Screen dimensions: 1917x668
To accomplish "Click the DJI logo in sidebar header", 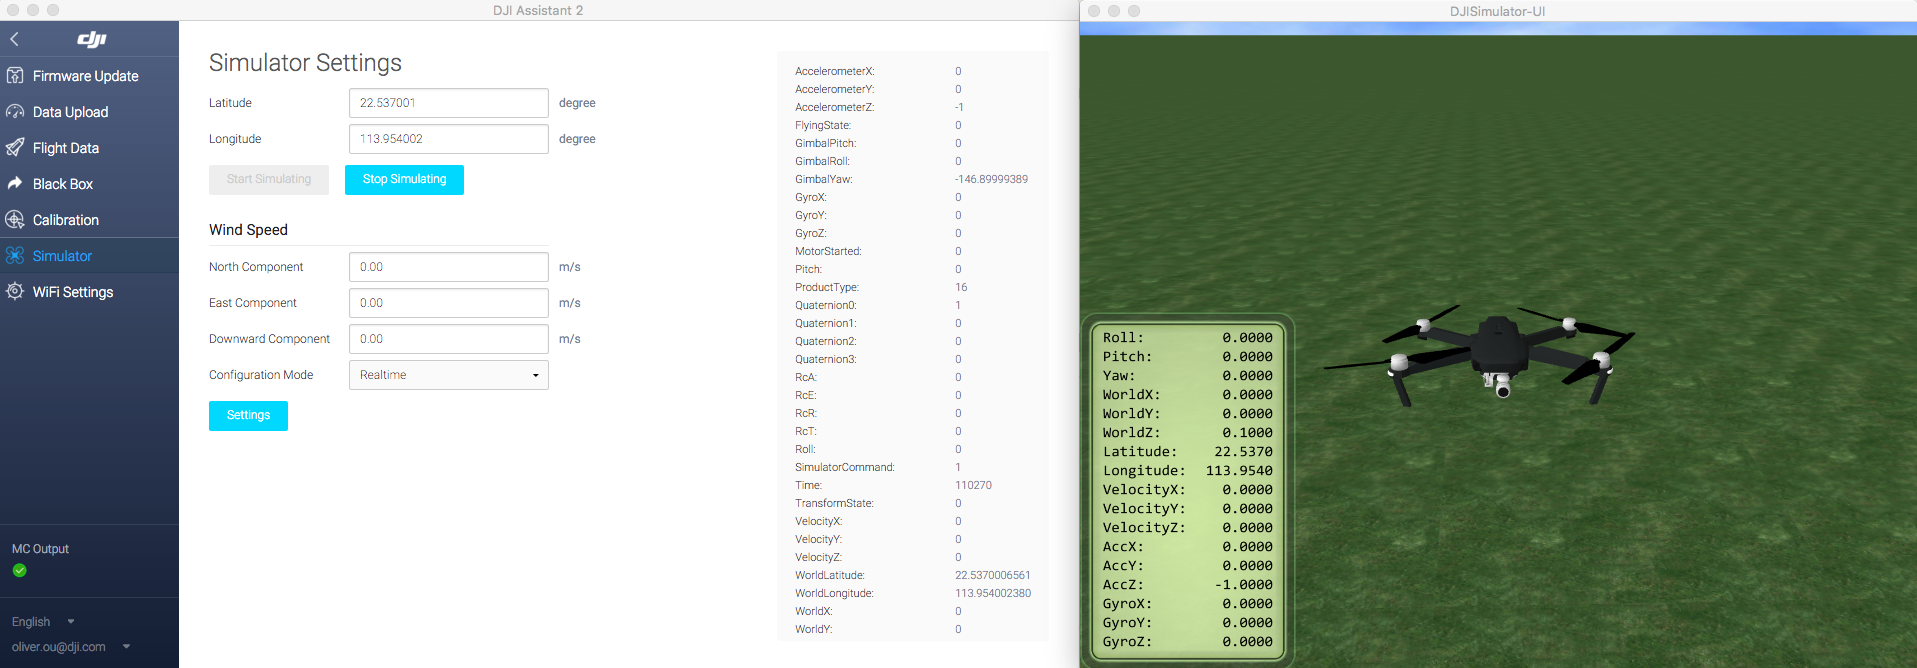I will pos(91,39).
